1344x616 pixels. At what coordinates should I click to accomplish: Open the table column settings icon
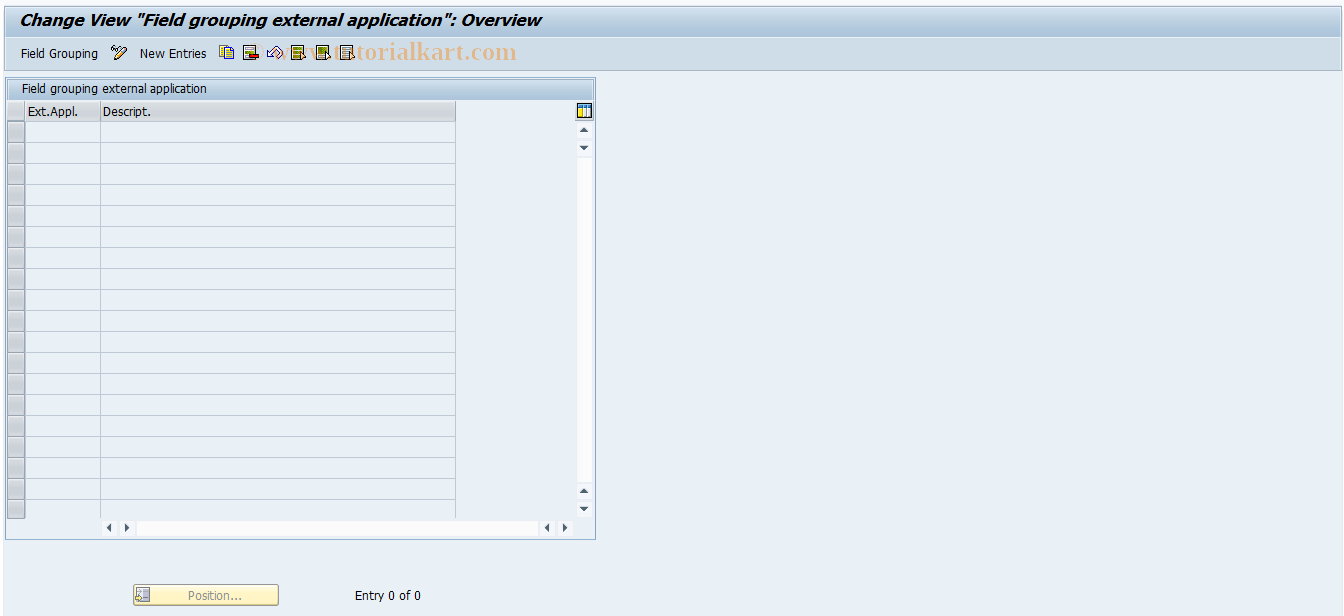585,111
